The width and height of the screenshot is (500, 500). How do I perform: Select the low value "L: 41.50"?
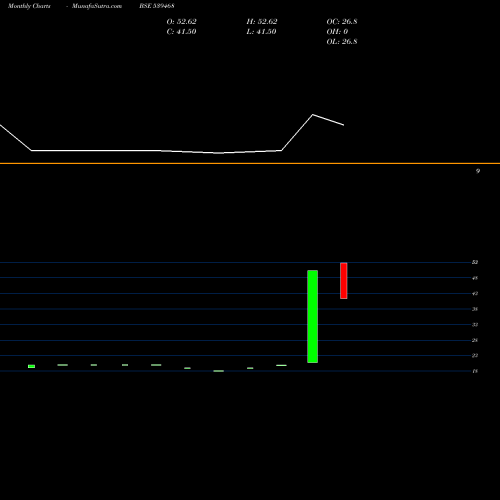(261, 32)
